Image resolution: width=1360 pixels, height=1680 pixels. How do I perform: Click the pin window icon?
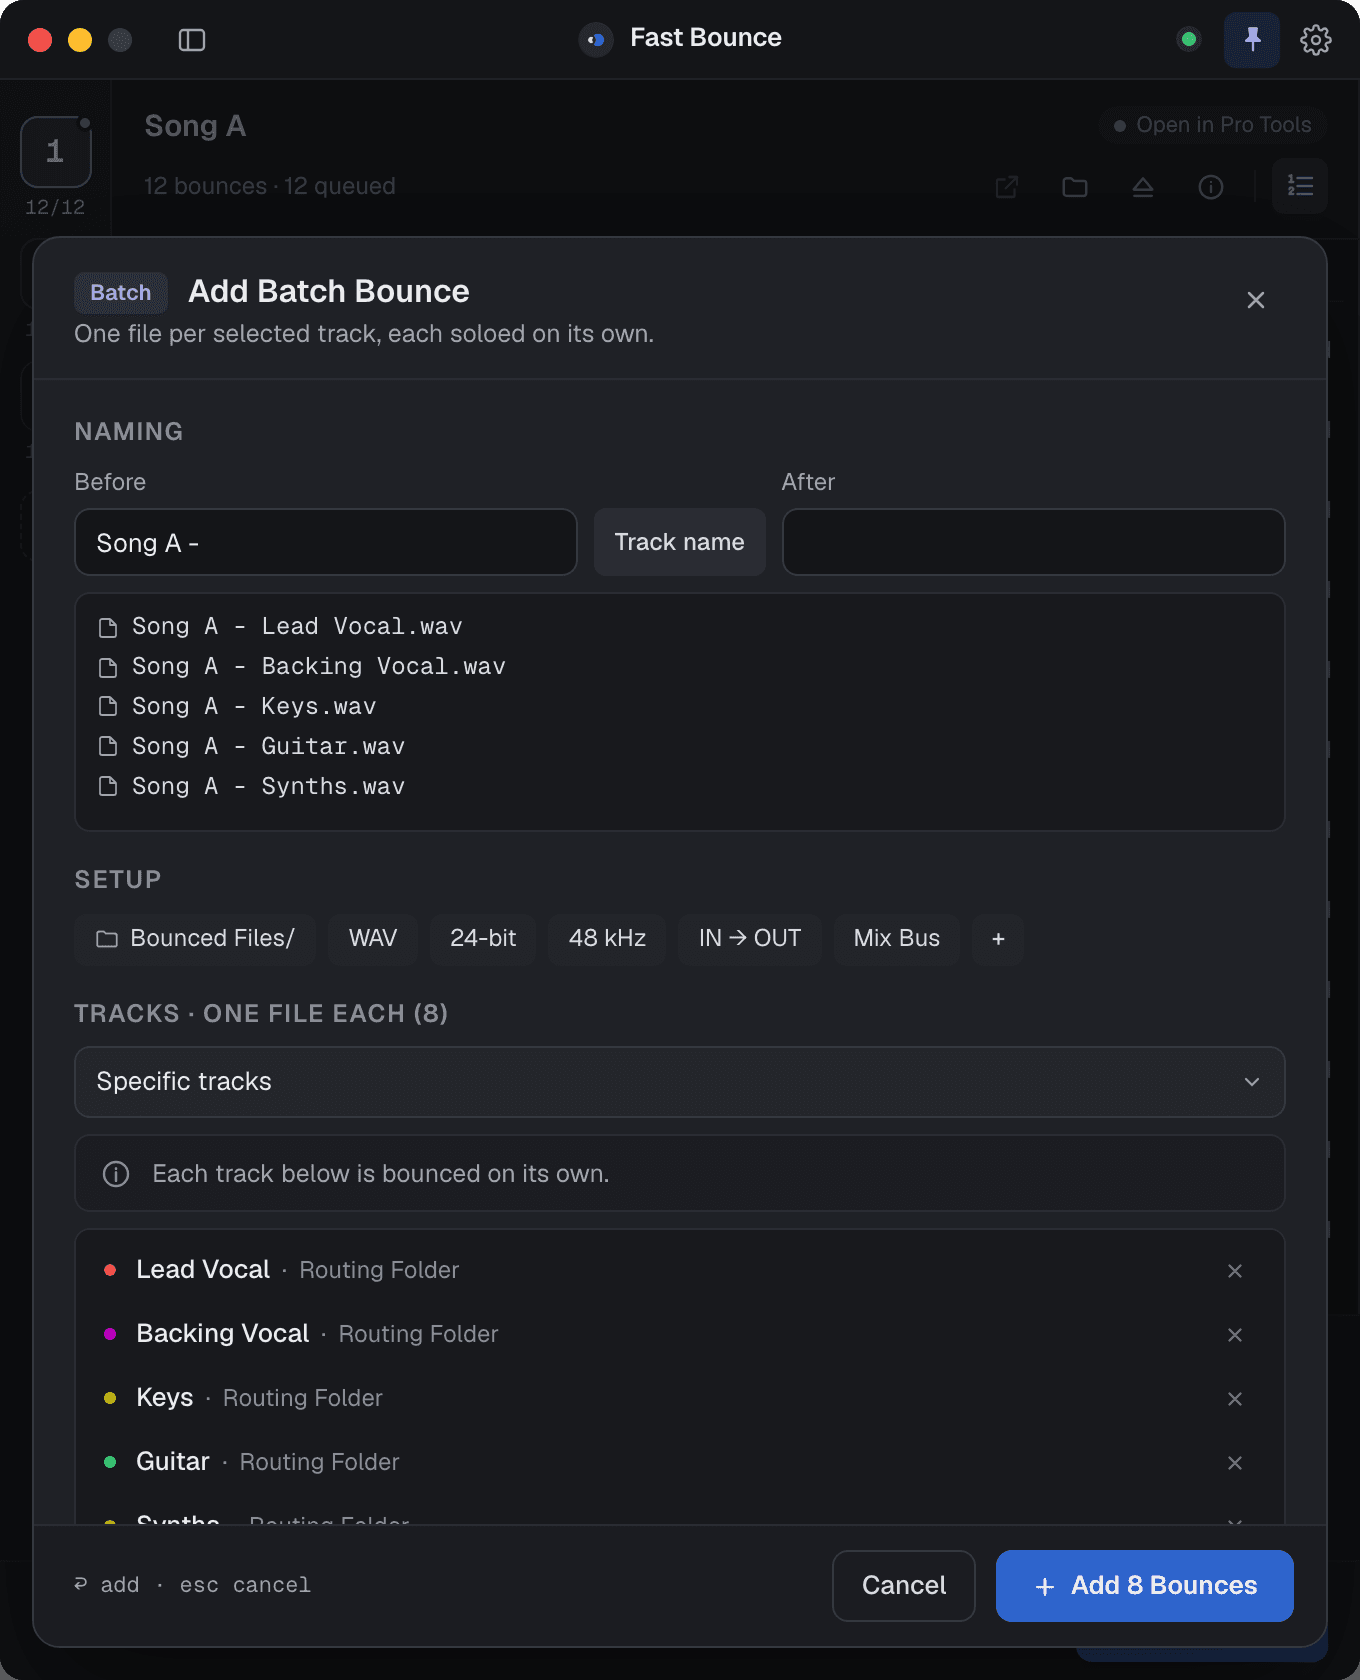click(x=1252, y=40)
